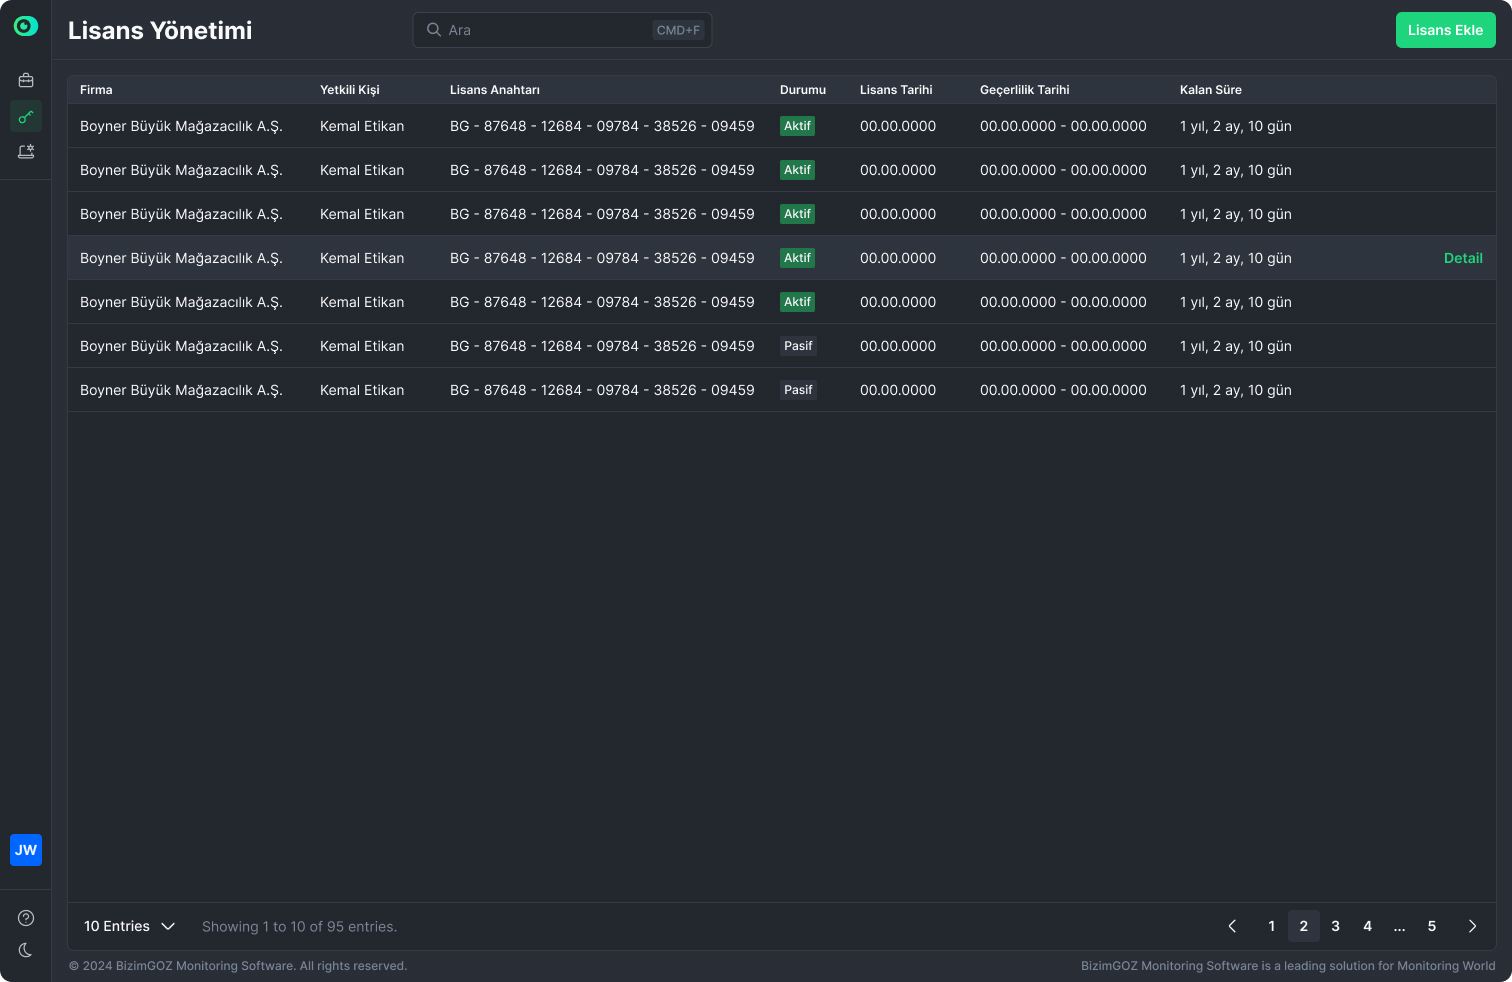Click the pagination ellipsis
This screenshot has height=982, width=1512.
1400,926
